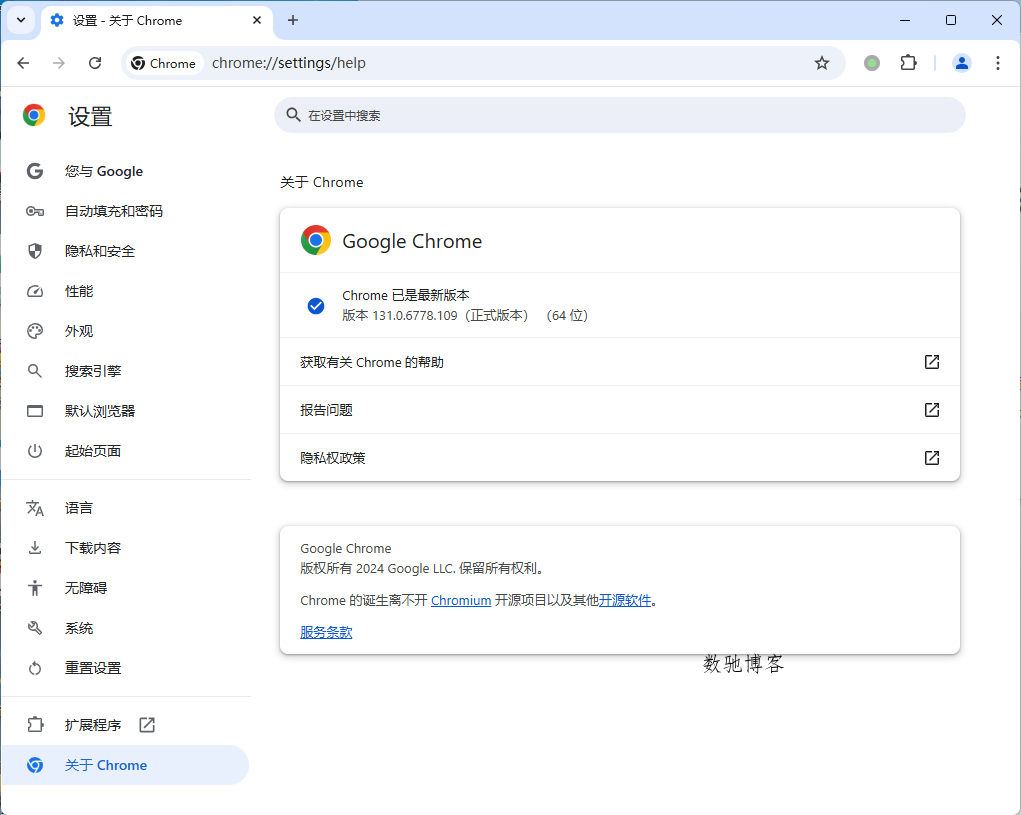Click external link icon for 报告问题
1021x815 pixels.
pos(932,409)
